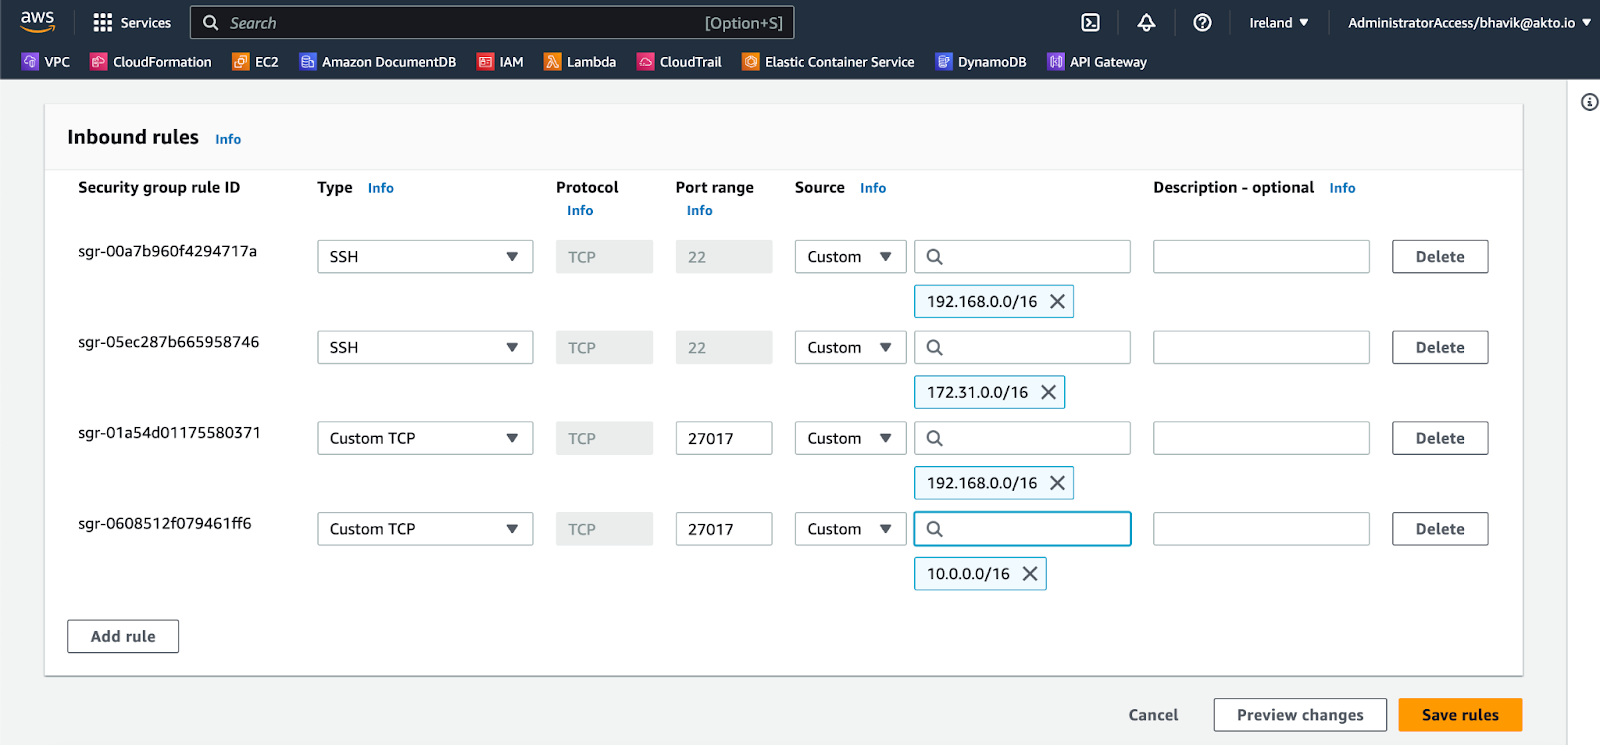Image resolution: width=1600 pixels, height=745 pixels.
Task: Remove the 172.31.0.0/16 source CIDR tag
Action: [x=1048, y=392]
